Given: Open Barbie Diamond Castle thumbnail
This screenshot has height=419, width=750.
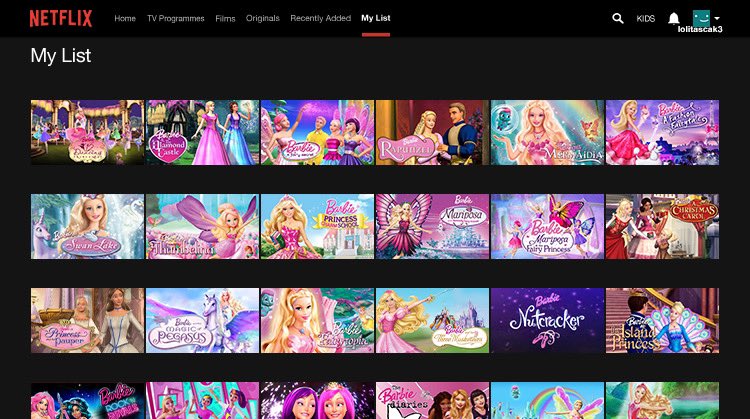Looking at the screenshot, I should [202, 132].
